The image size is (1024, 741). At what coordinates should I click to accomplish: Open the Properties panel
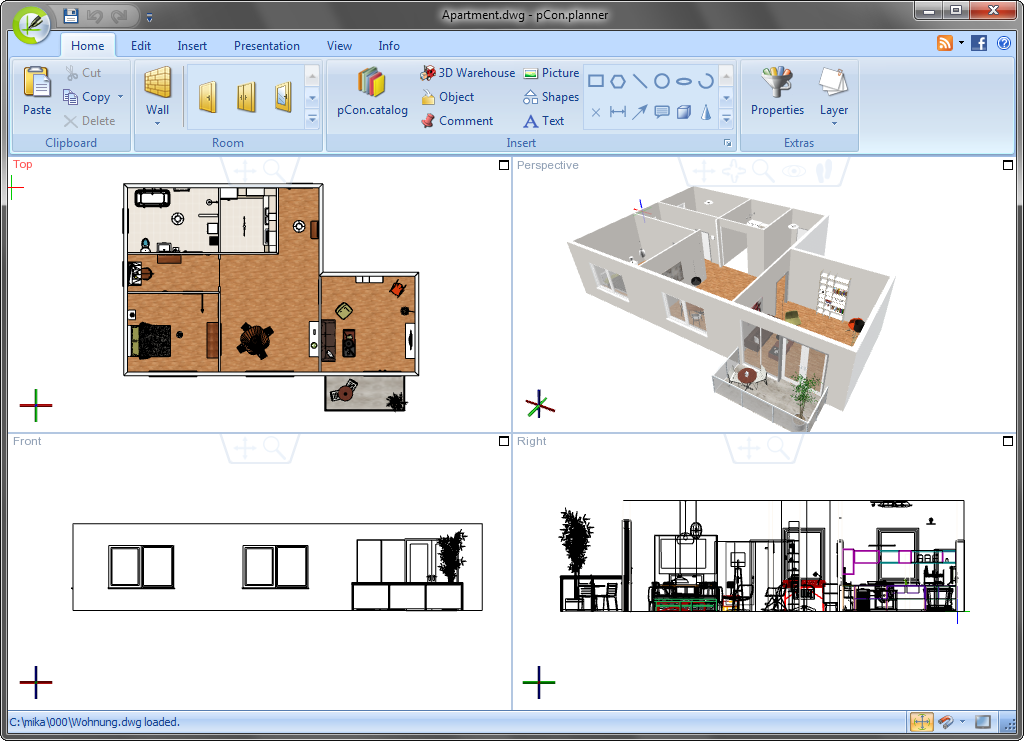coord(777,91)
